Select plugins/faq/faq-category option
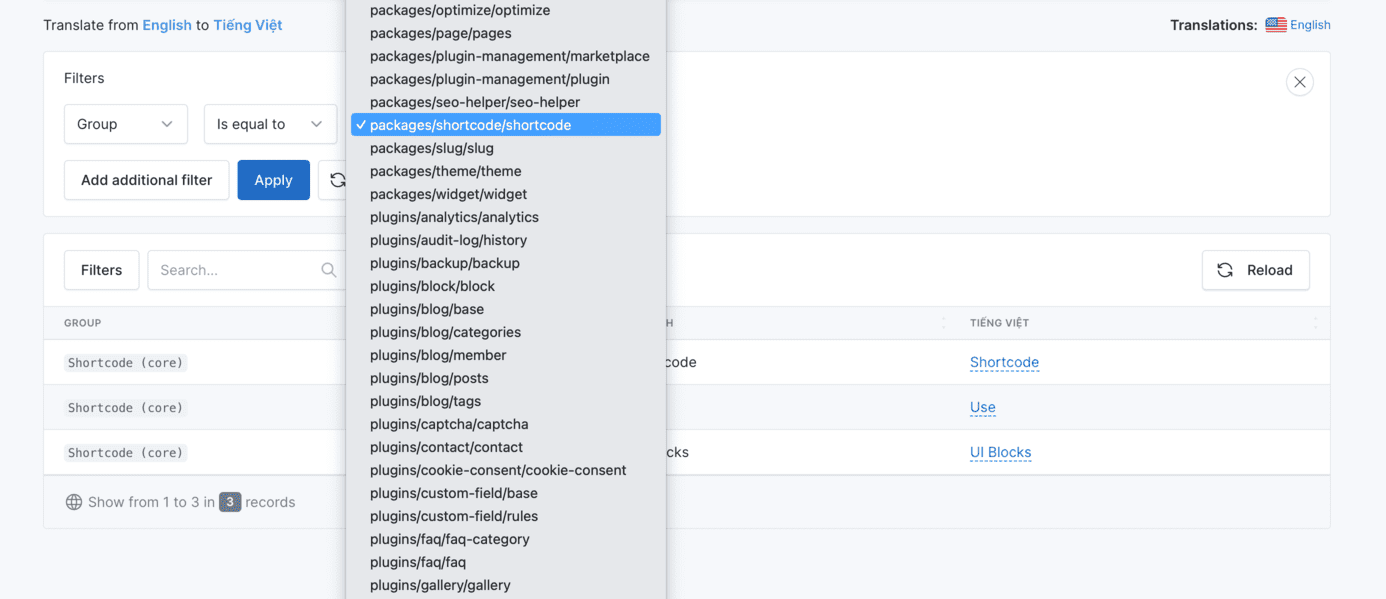The width and height of the screenshot is (1386, 599). click(449, 539)
